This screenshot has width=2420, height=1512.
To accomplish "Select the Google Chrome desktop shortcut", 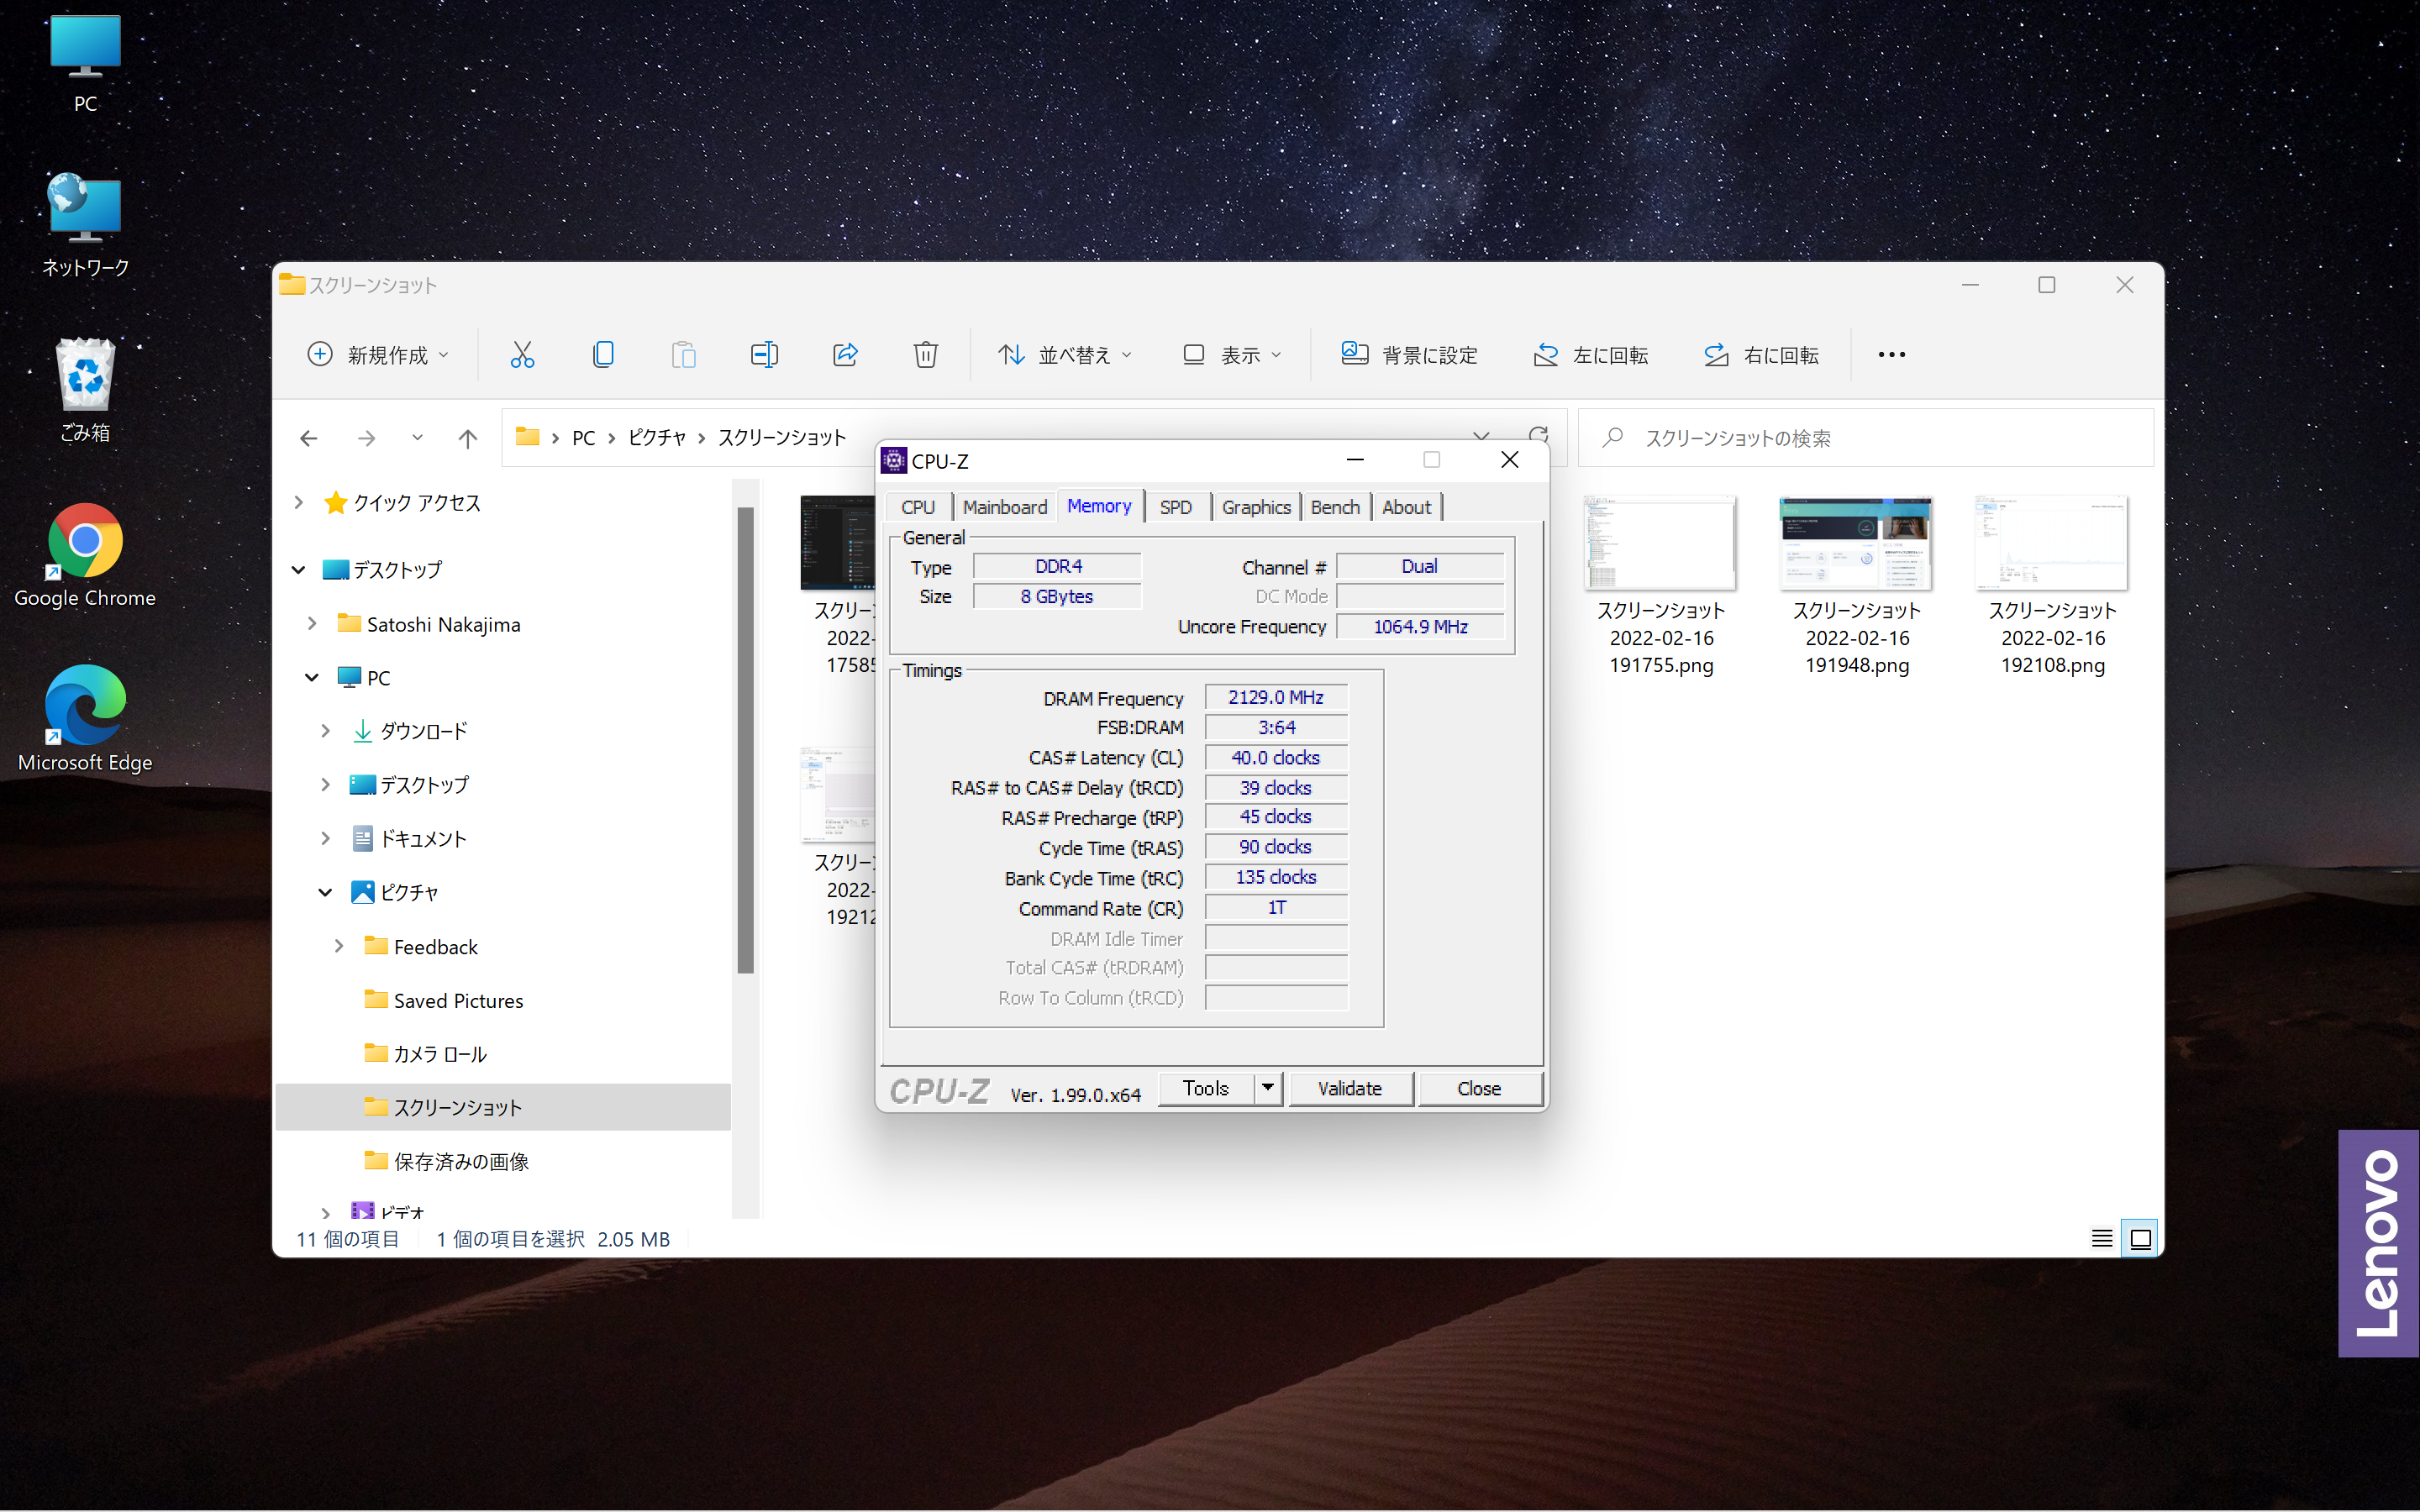I will pyautogui.click(x=85, y=556).
